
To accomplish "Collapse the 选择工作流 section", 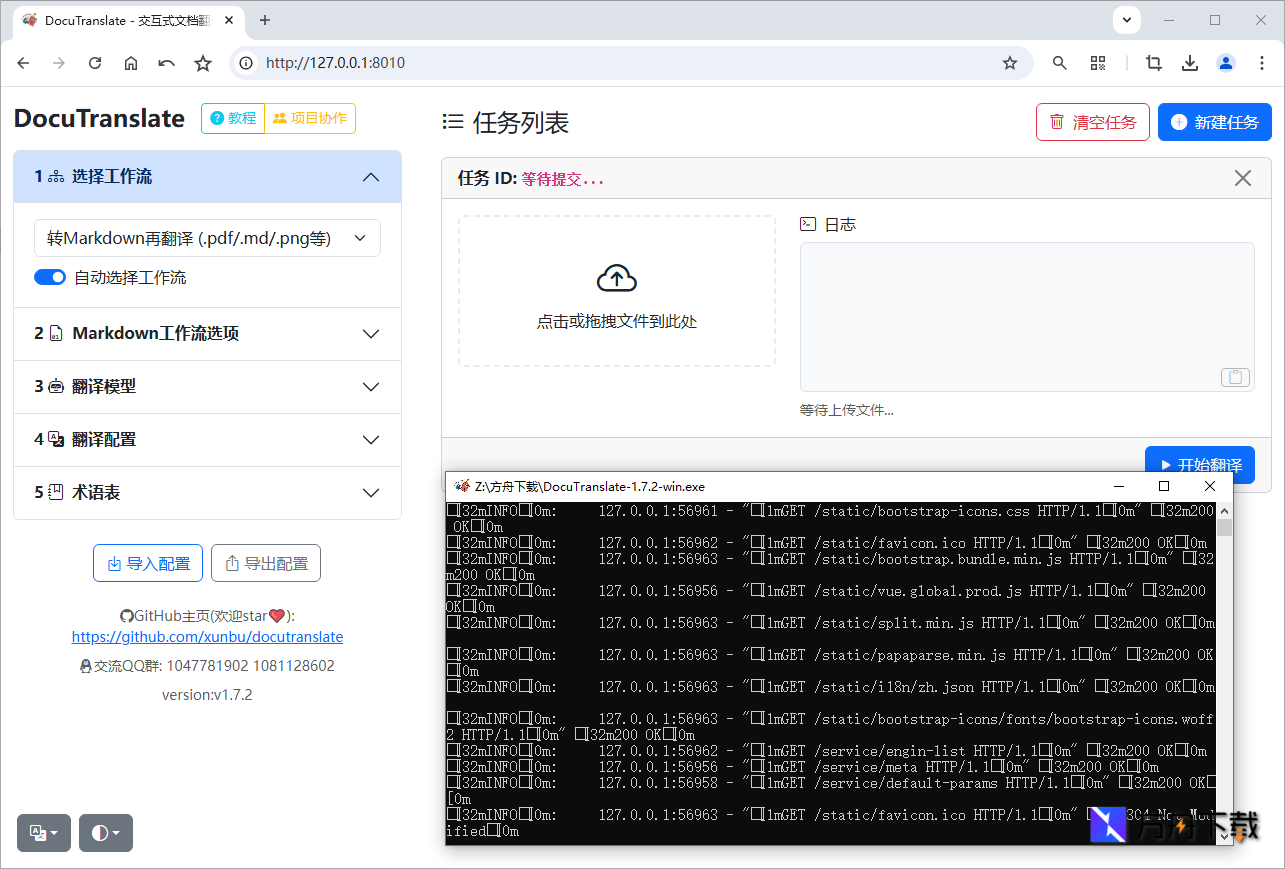I will pos(371,176).
